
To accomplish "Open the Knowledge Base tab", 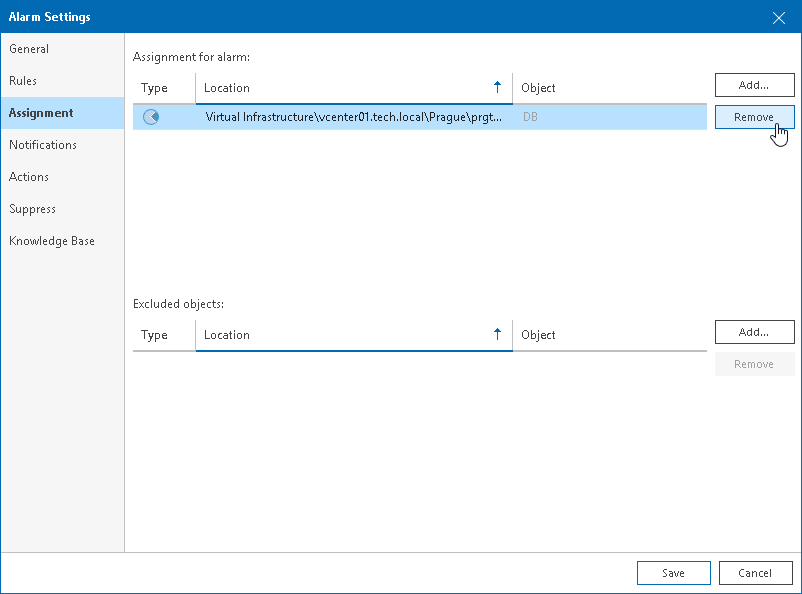I will 52,241.
